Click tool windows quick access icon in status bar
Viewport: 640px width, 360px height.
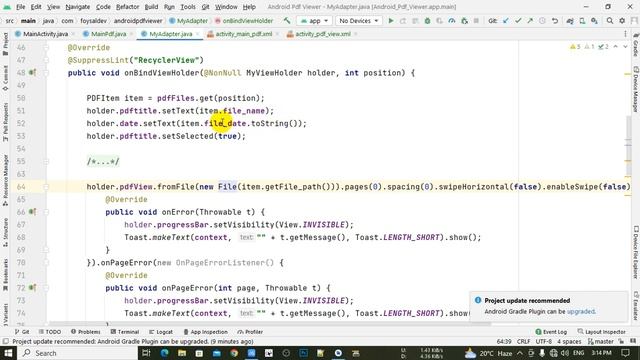click(x=5, y=341)
